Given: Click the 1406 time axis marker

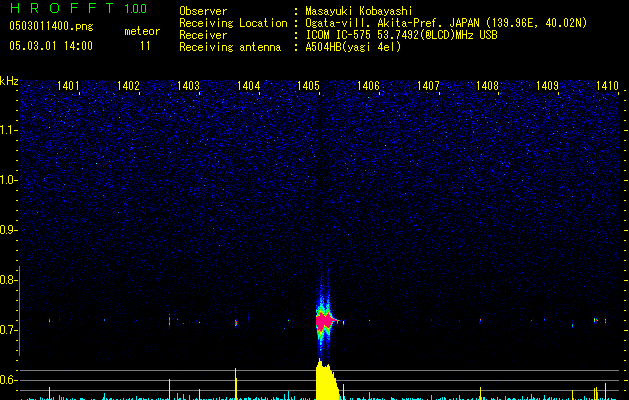Looking at the screenshot, I should pyautogui.click(x=368, y=86).
